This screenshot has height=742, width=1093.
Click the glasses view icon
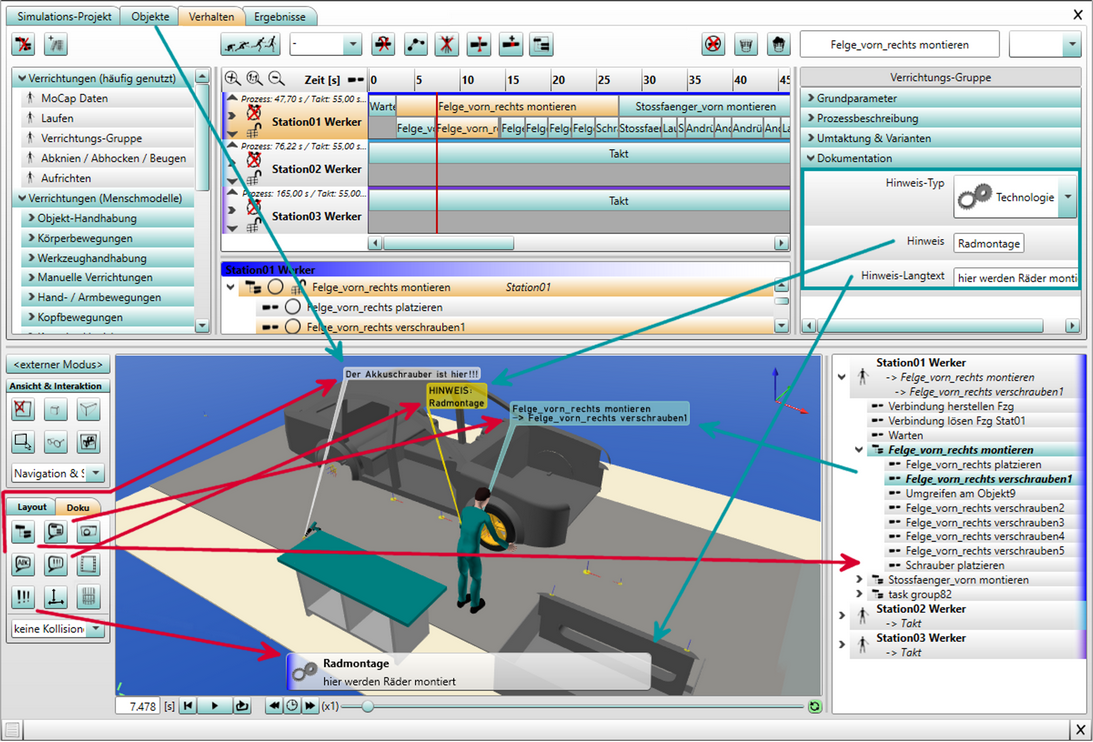click(x=56, y=441)
